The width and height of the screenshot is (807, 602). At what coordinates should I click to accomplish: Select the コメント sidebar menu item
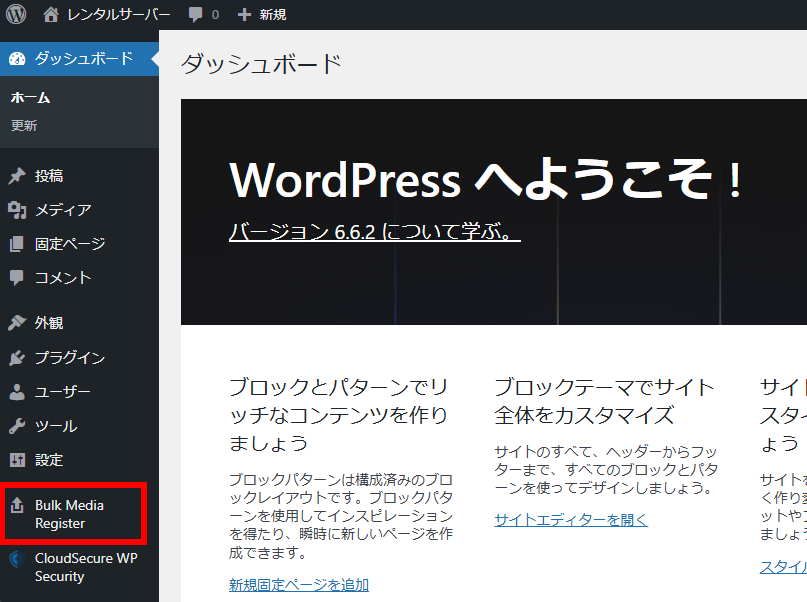coord(62,278)
